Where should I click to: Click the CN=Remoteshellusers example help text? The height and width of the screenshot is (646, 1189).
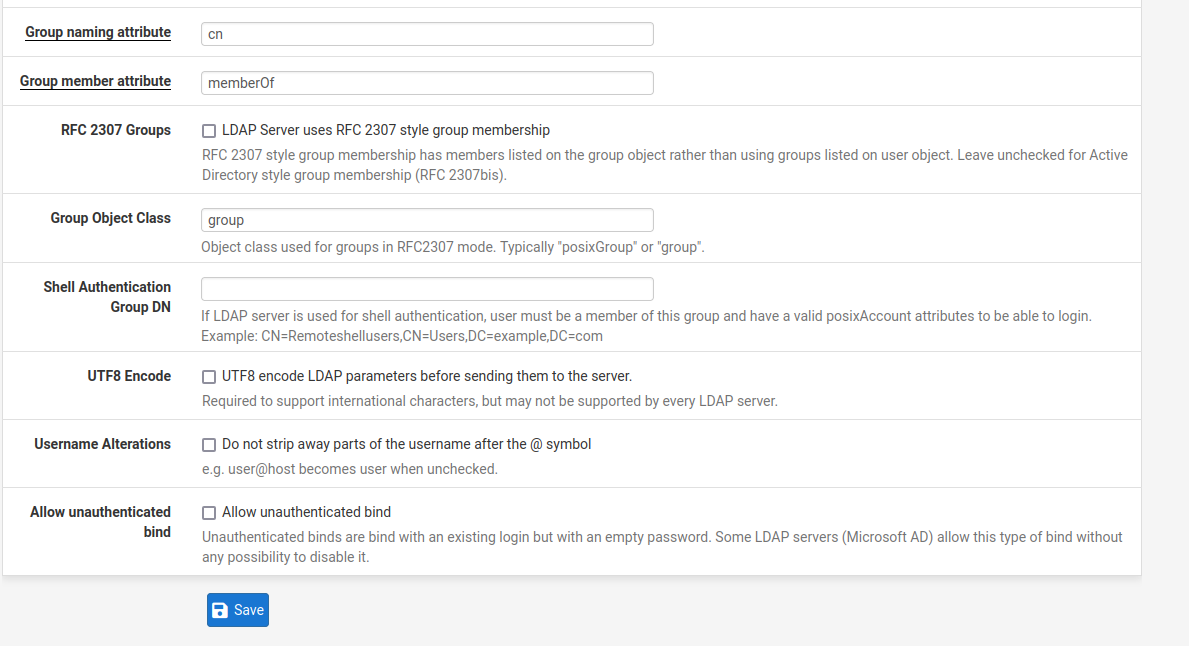click(x=402, y=336)
